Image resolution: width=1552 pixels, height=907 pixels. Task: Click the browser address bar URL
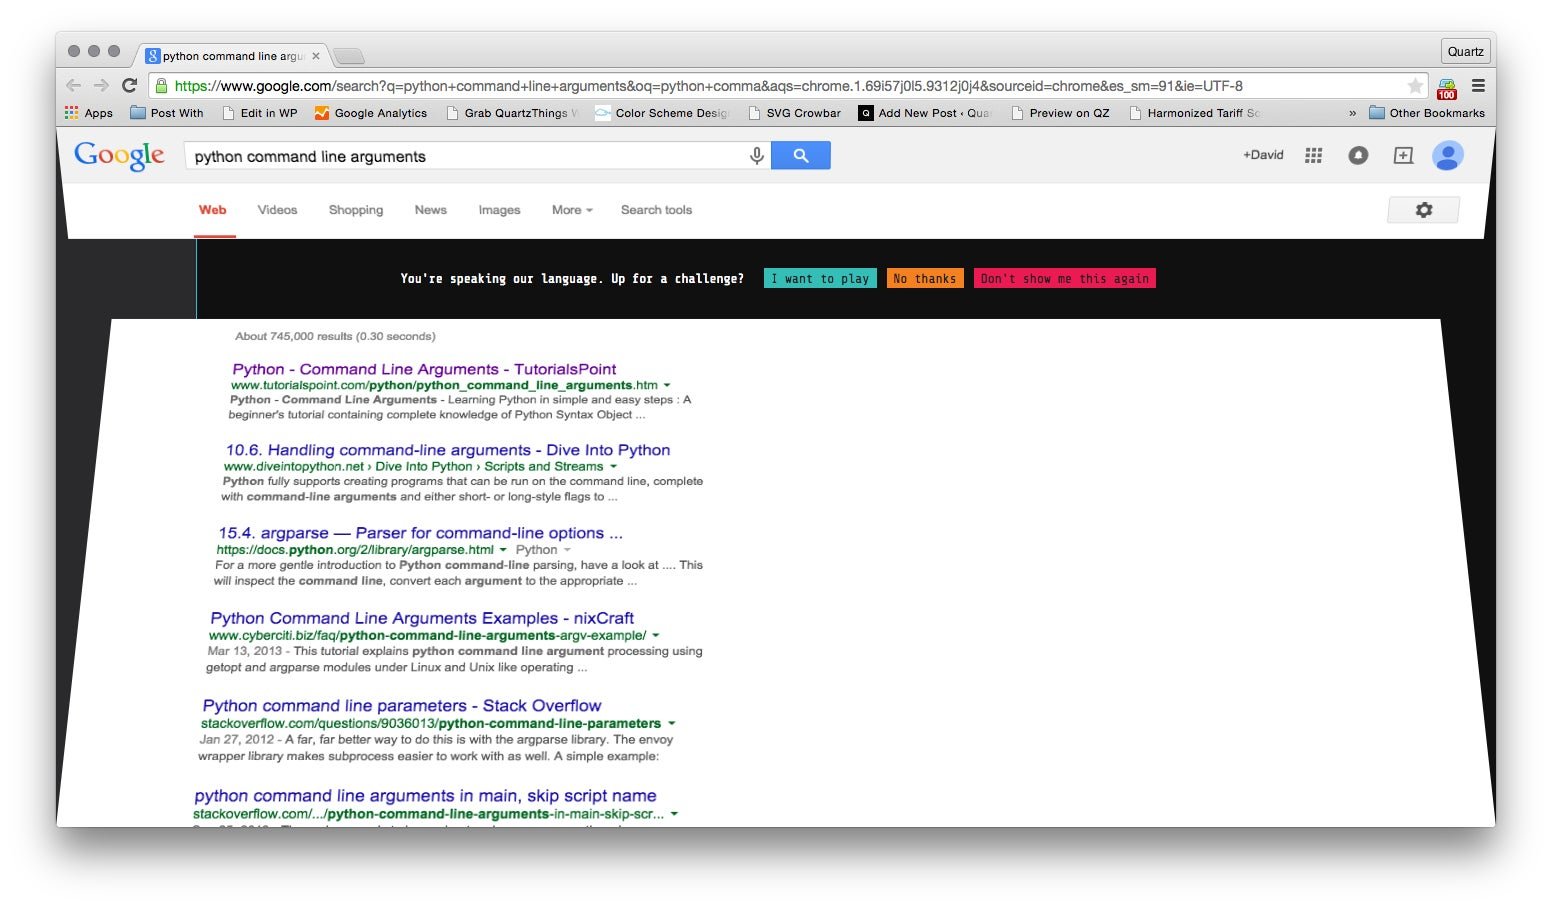click(x=708, y=86)
